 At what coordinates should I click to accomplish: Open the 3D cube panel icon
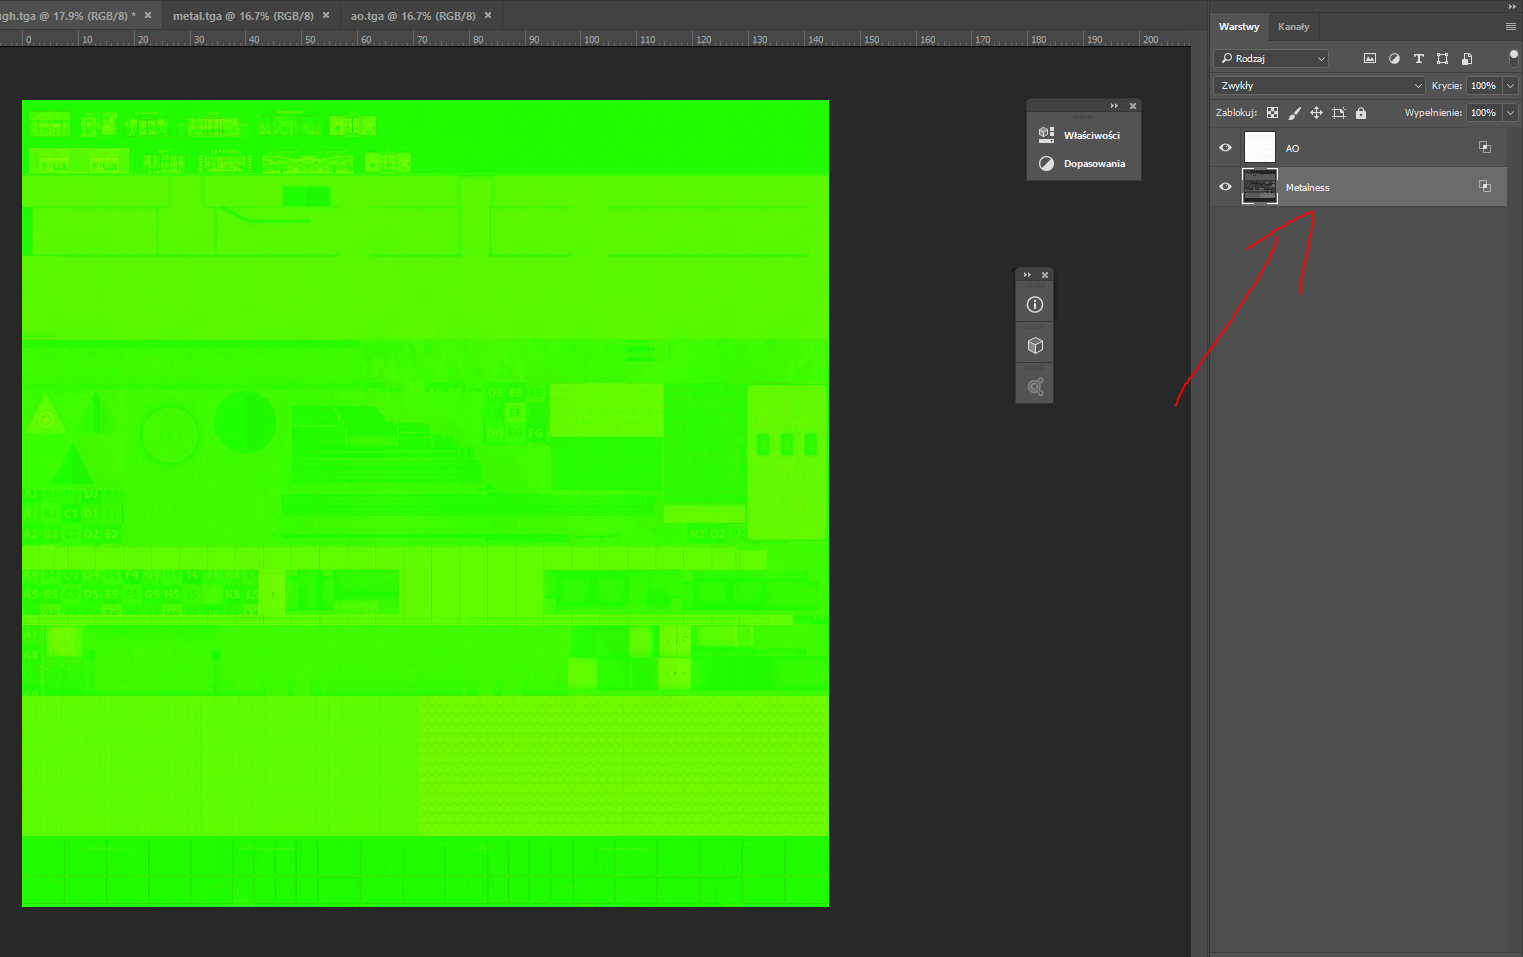coord(1035,346)
